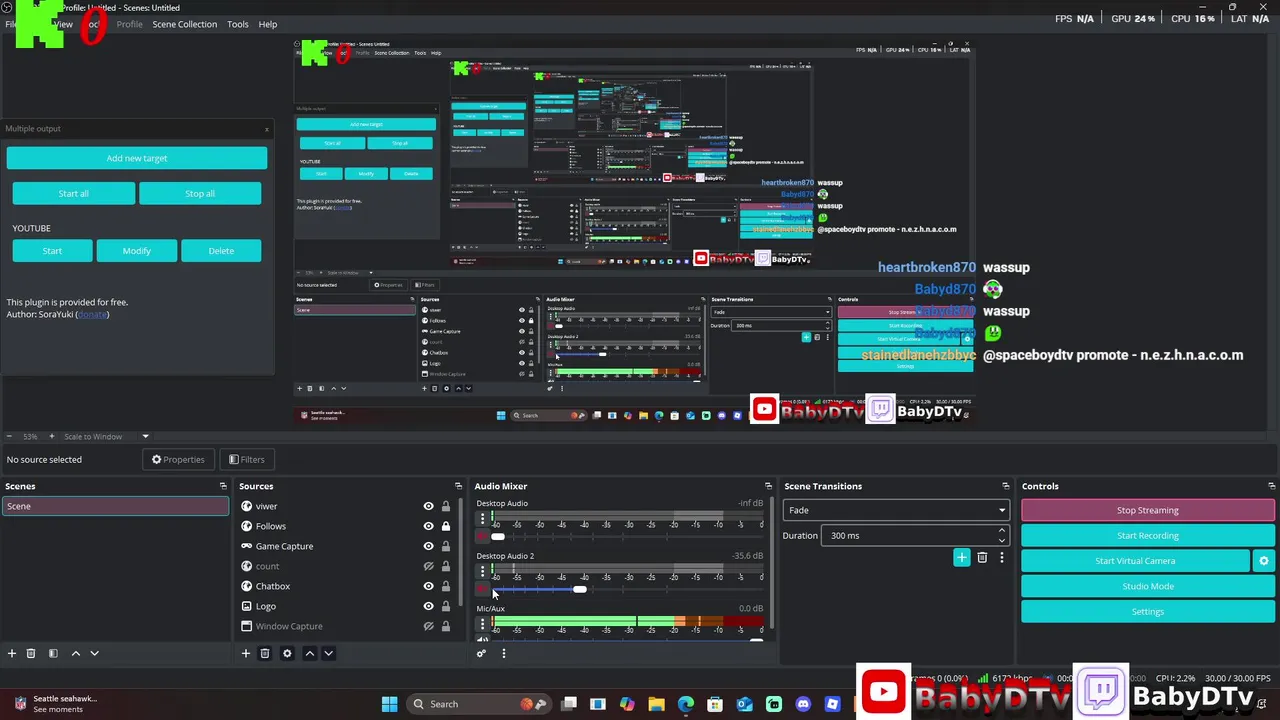Float the Scene Transitions dock icon
The image size is (1280, 720).
tap(1005, 486)
